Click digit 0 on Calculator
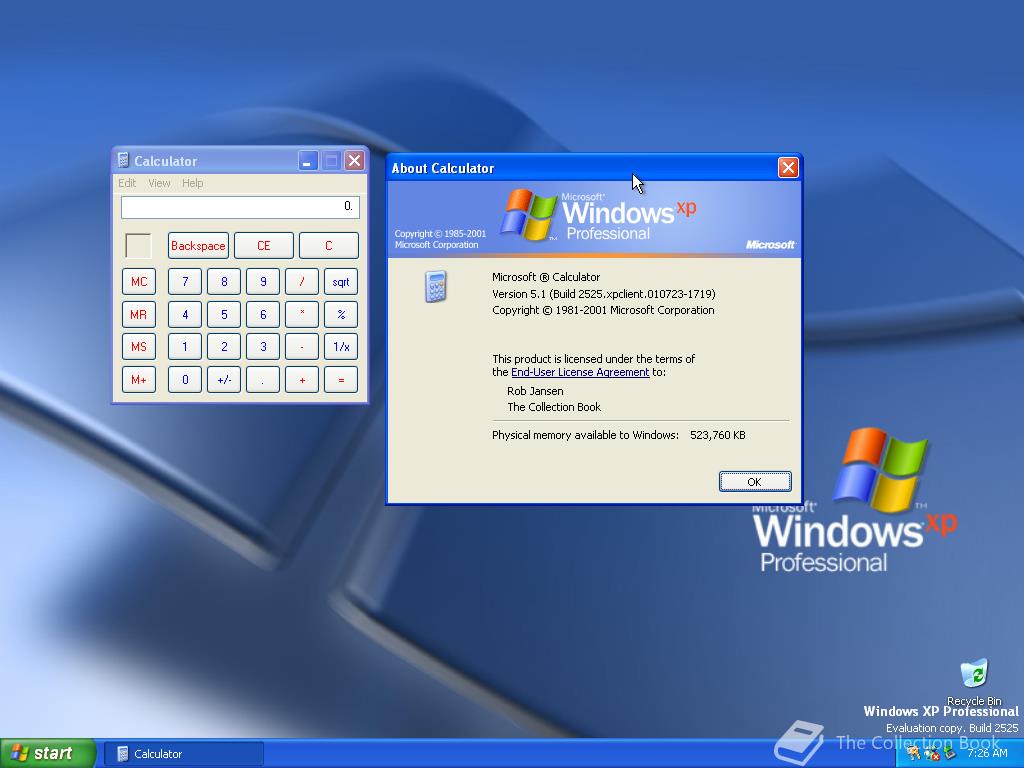 click(185, 379)
